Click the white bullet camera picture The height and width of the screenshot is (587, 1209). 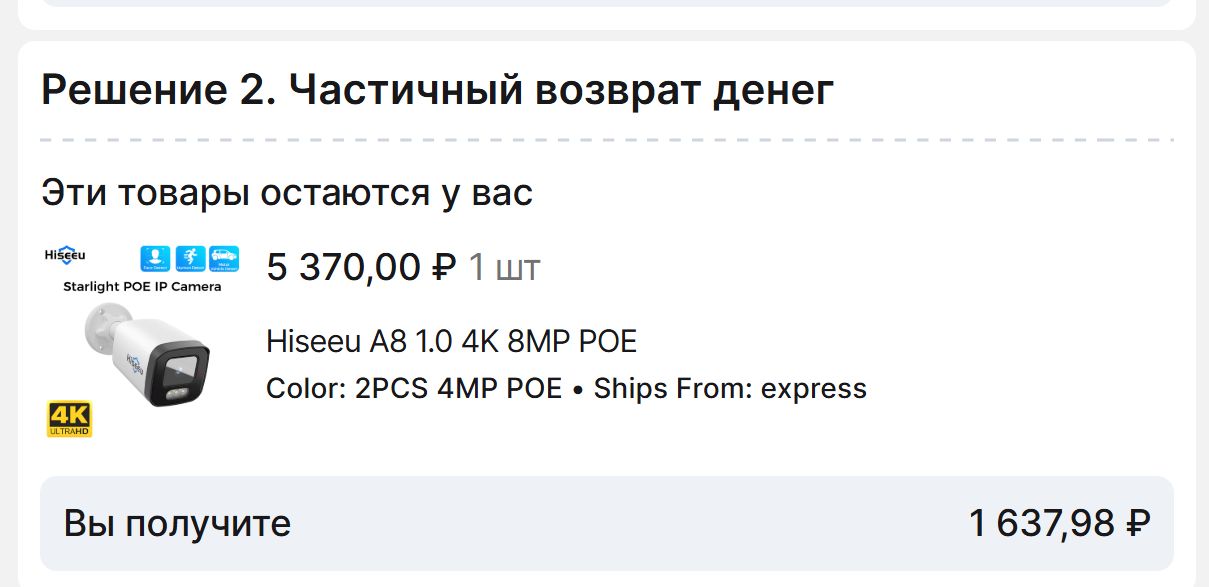click(148, 355)
